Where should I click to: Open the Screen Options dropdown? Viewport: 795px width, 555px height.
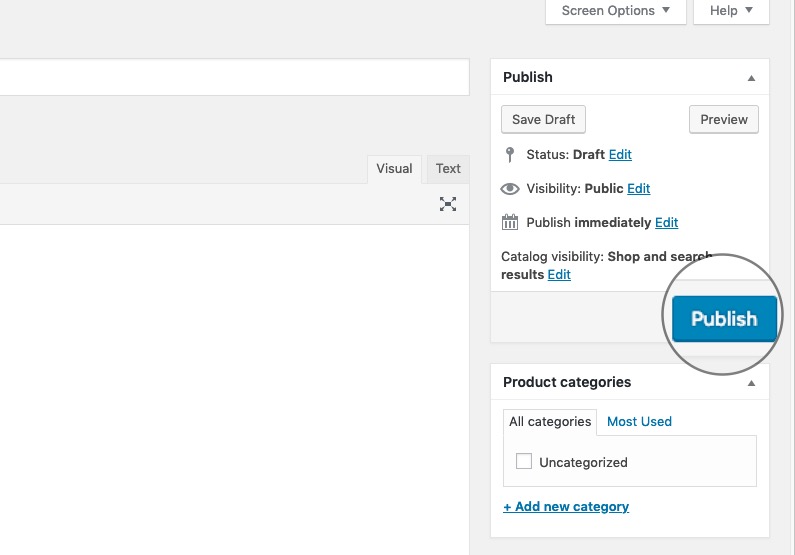point(616,11)
